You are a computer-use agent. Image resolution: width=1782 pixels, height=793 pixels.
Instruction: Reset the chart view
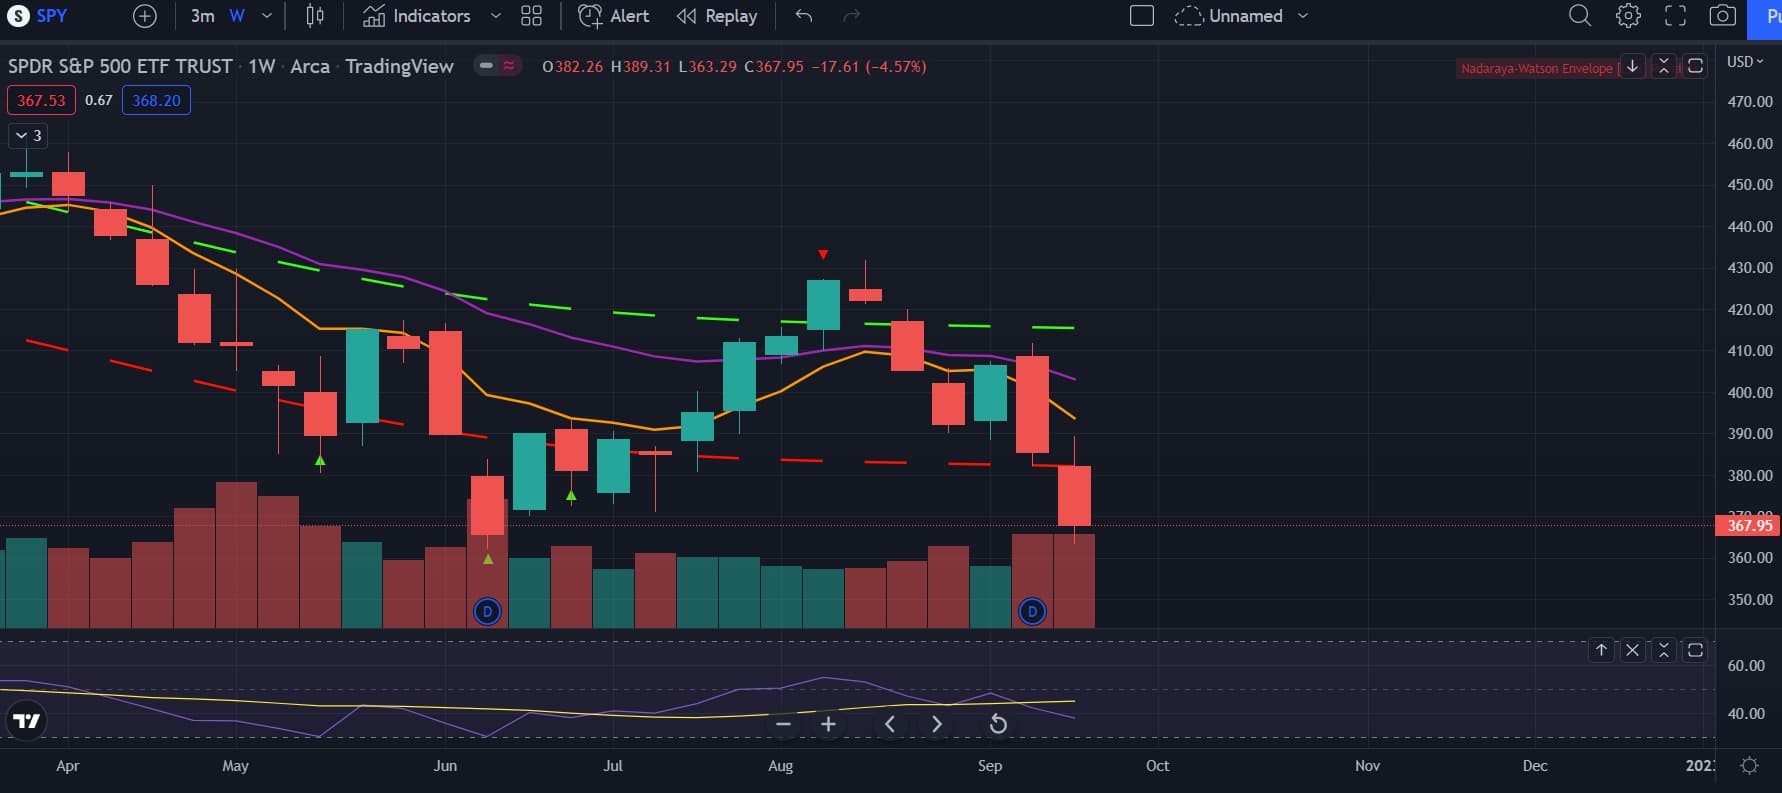[998, 724]
